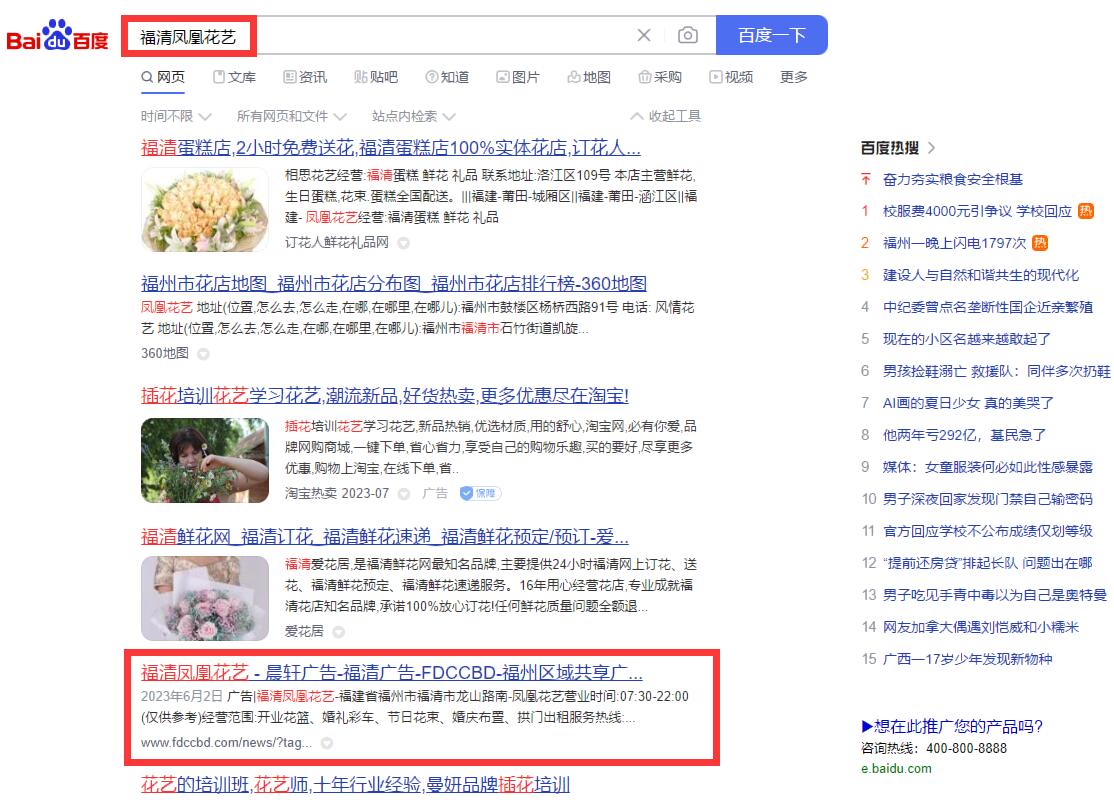Click the 百度一下 search button
This screenshot has height=803, width=1114.
click(x=772, y=35)
